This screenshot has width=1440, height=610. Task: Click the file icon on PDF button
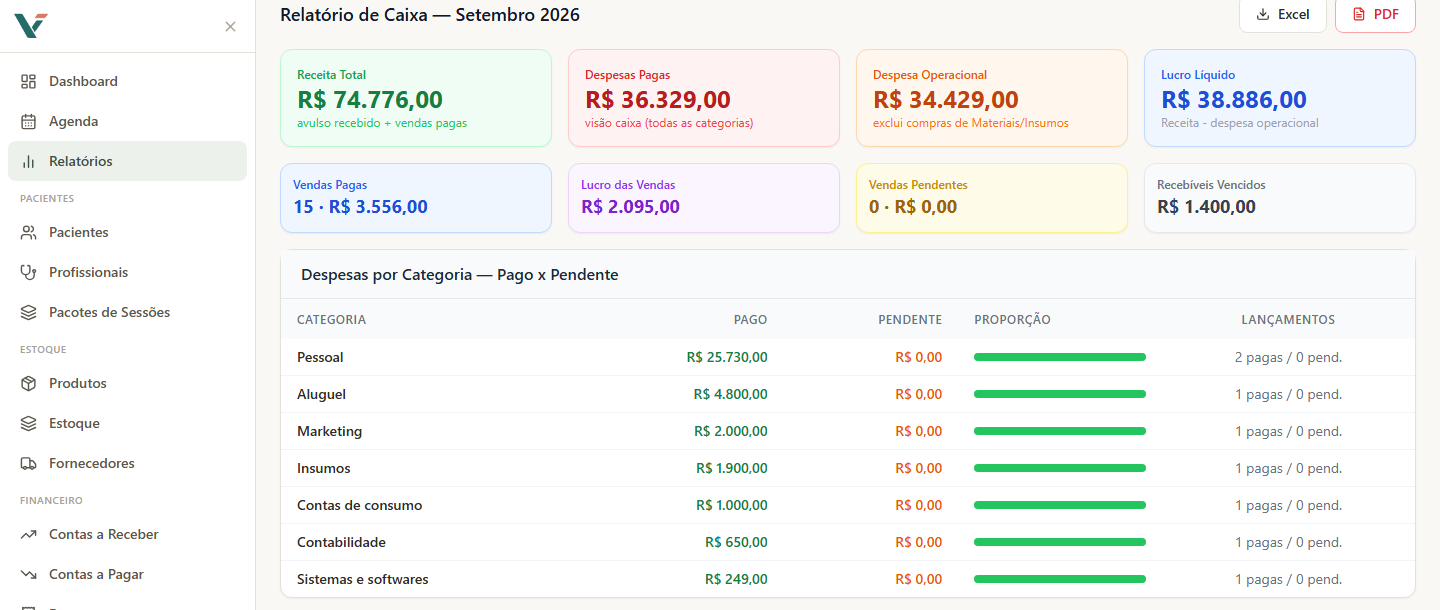[1359, 14]
